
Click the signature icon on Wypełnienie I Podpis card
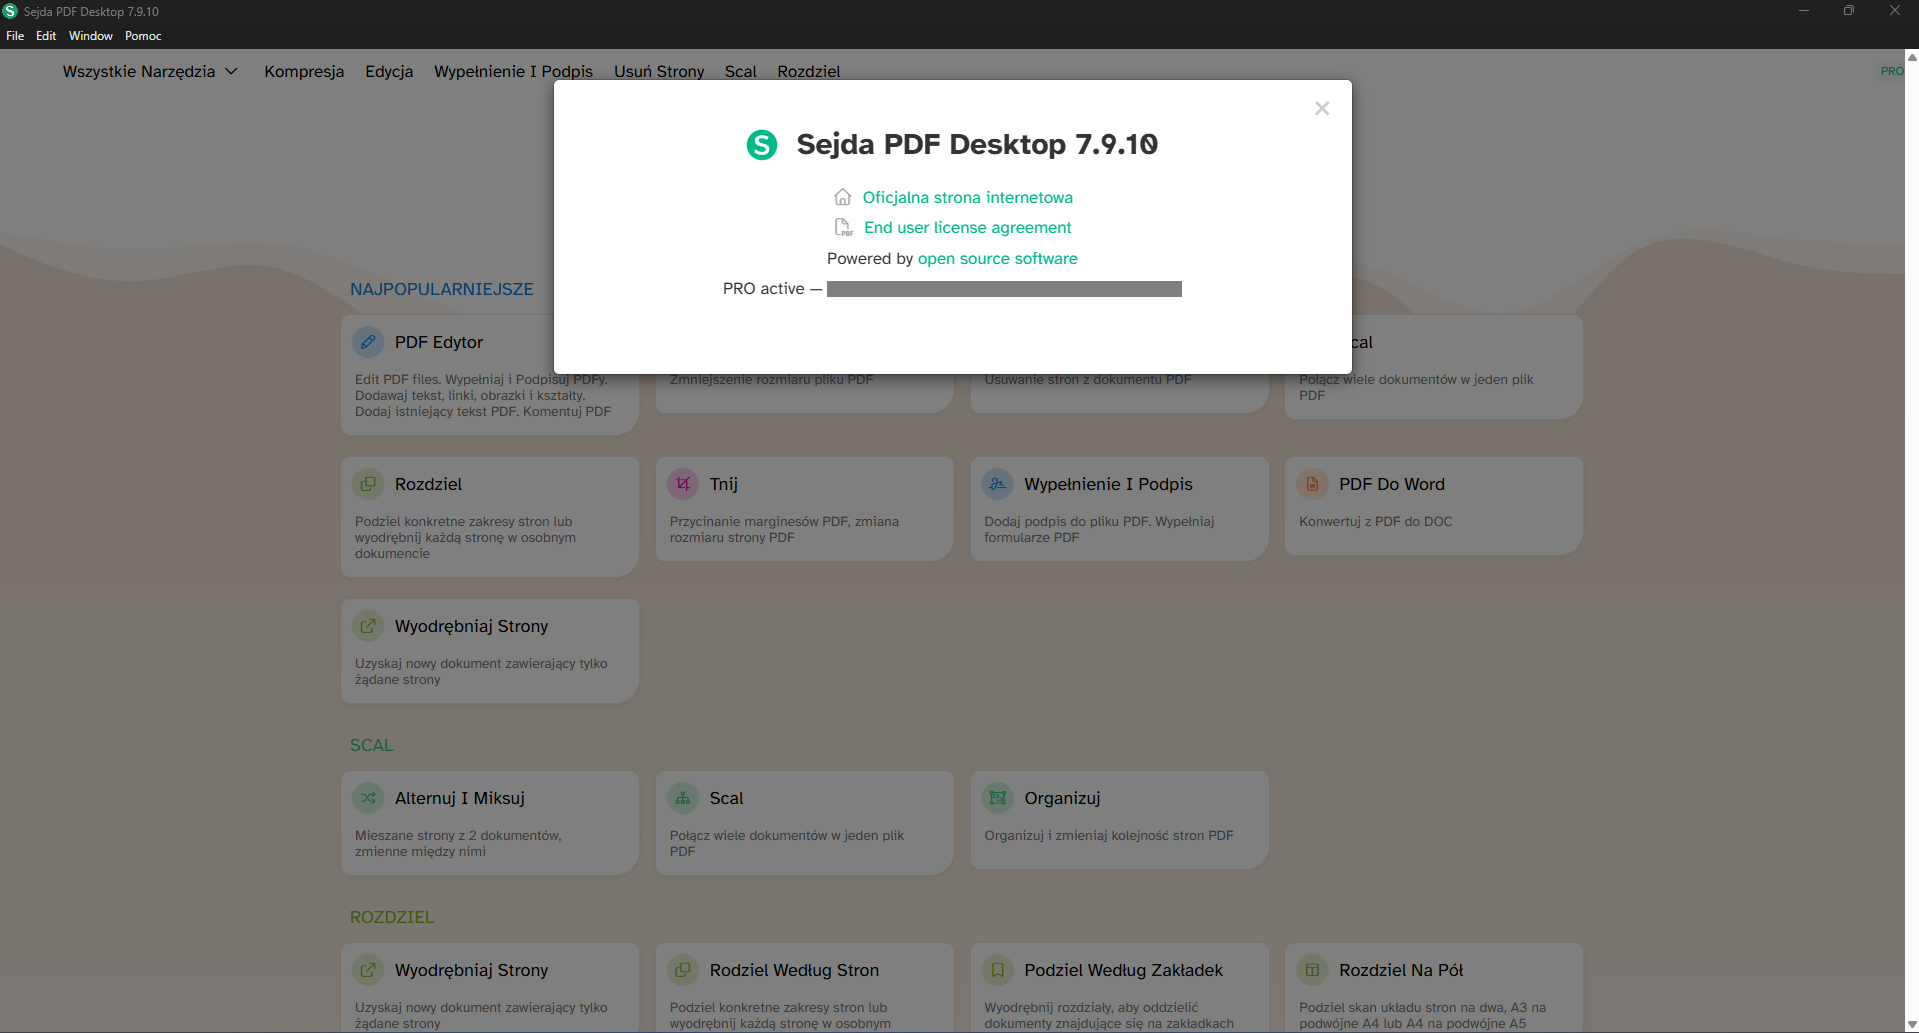[x=998, y=484]
